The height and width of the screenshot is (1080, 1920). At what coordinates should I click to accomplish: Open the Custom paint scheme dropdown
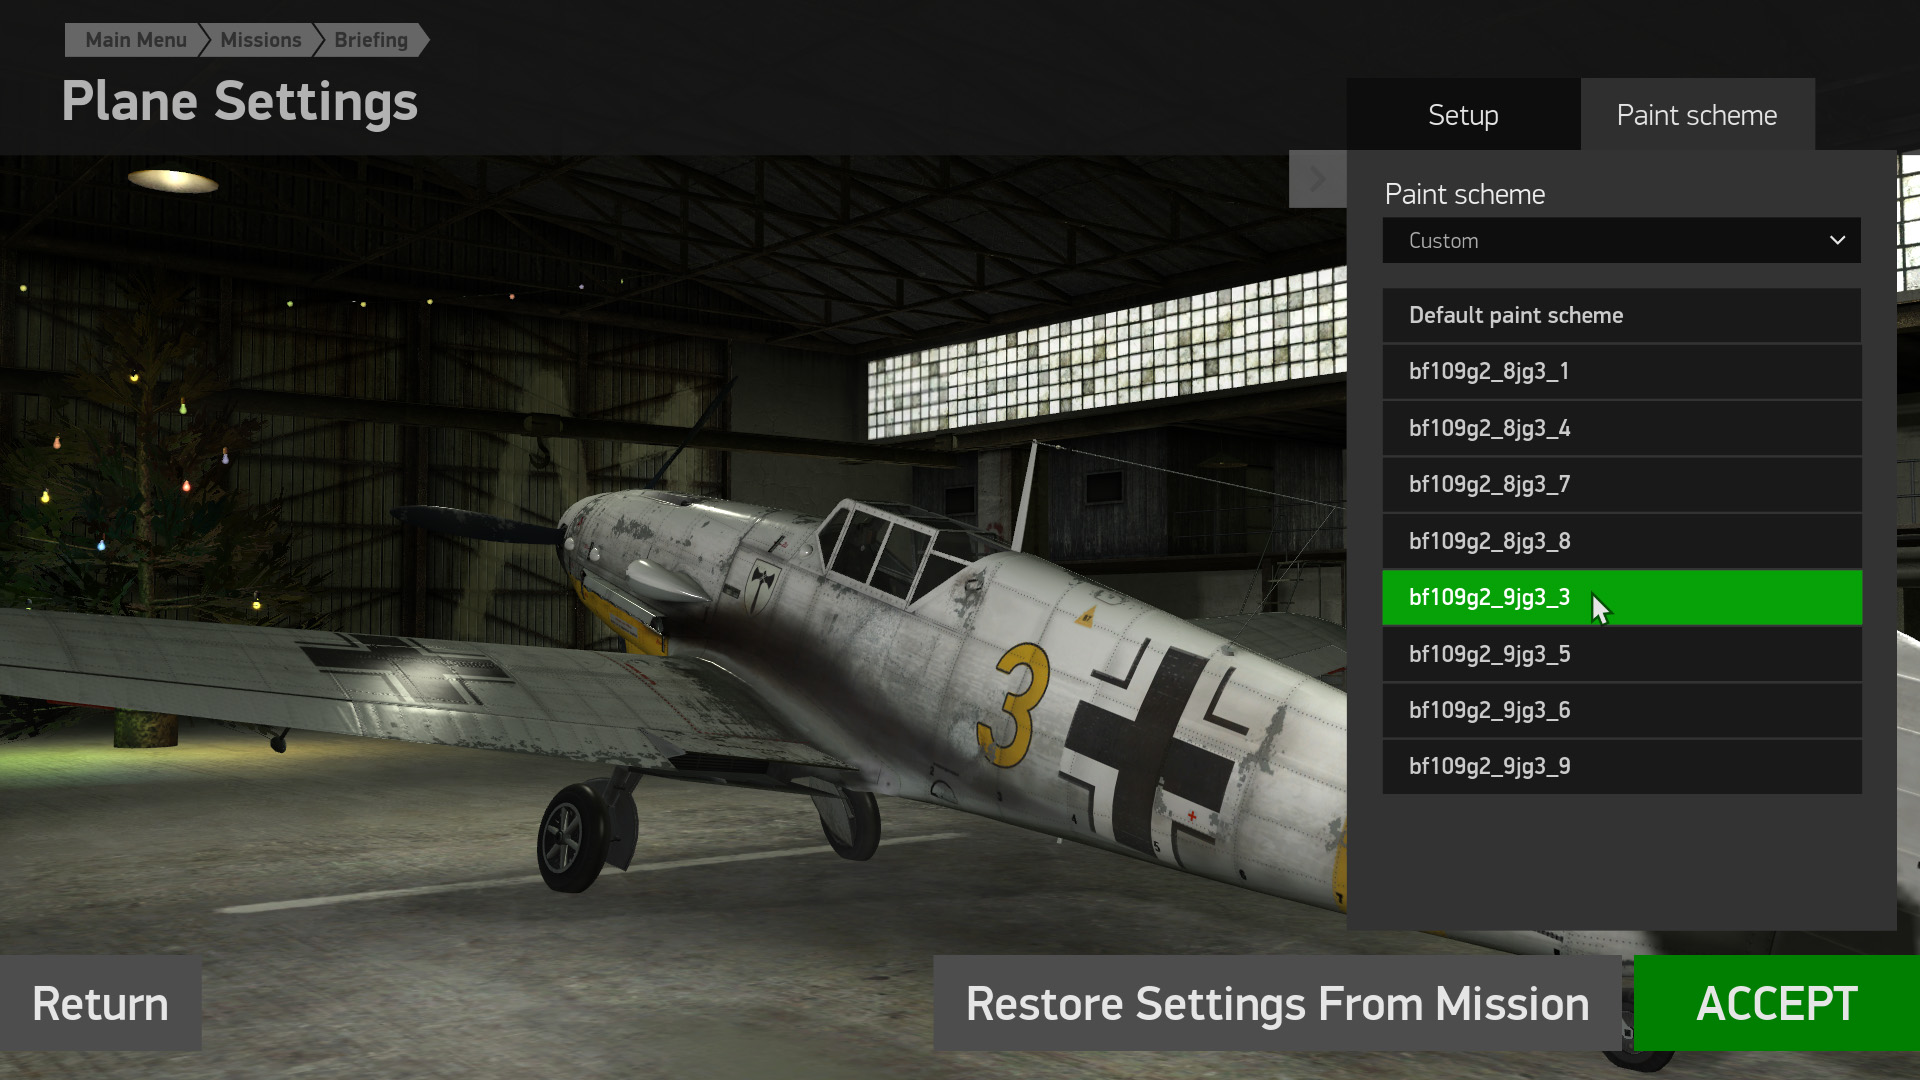coord(1621,240)
